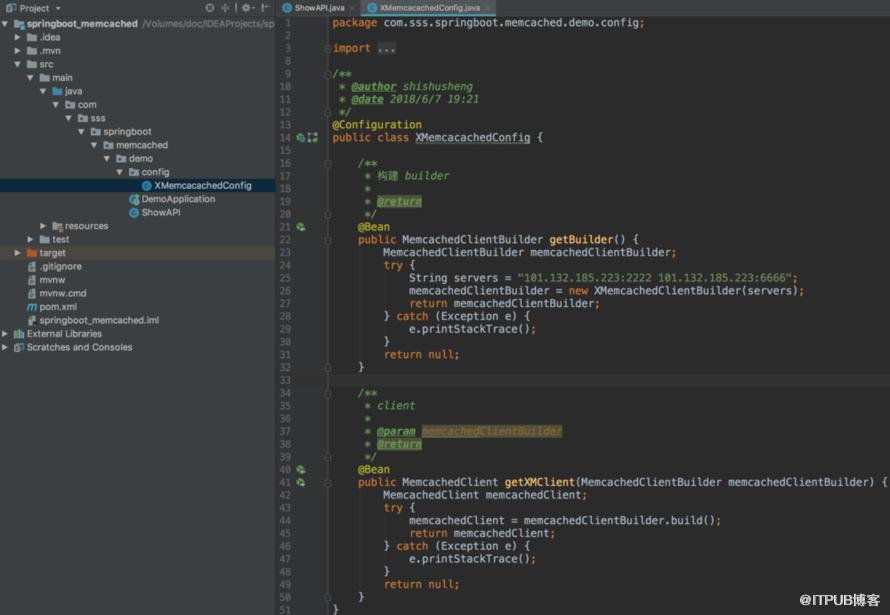This screenshot has width=890, height=615.
Task: Click the Spring bean gutter icon on class declaration line
Action: coord(301,138)
